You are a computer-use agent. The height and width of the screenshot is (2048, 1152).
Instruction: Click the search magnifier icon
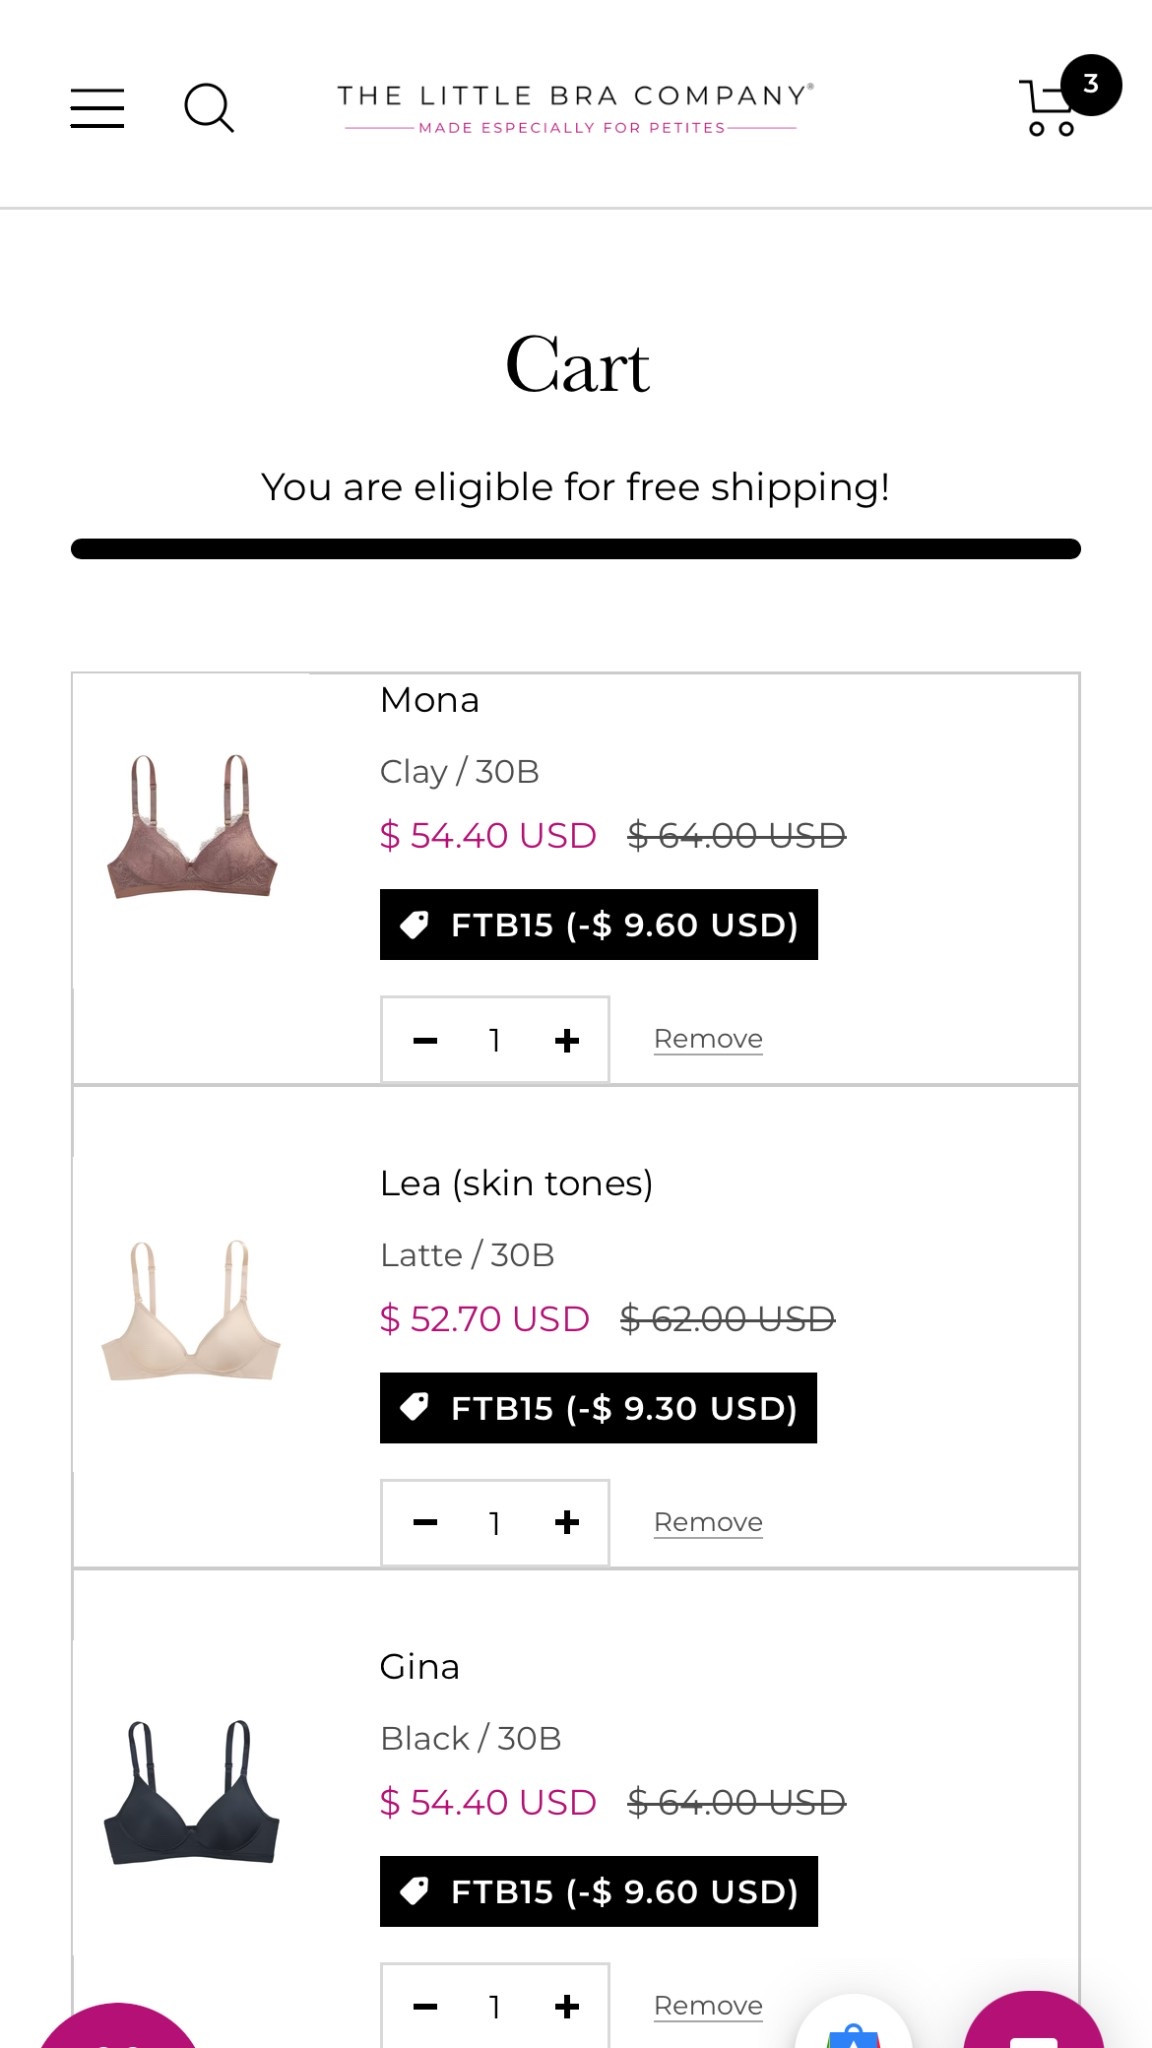[208, 108]
